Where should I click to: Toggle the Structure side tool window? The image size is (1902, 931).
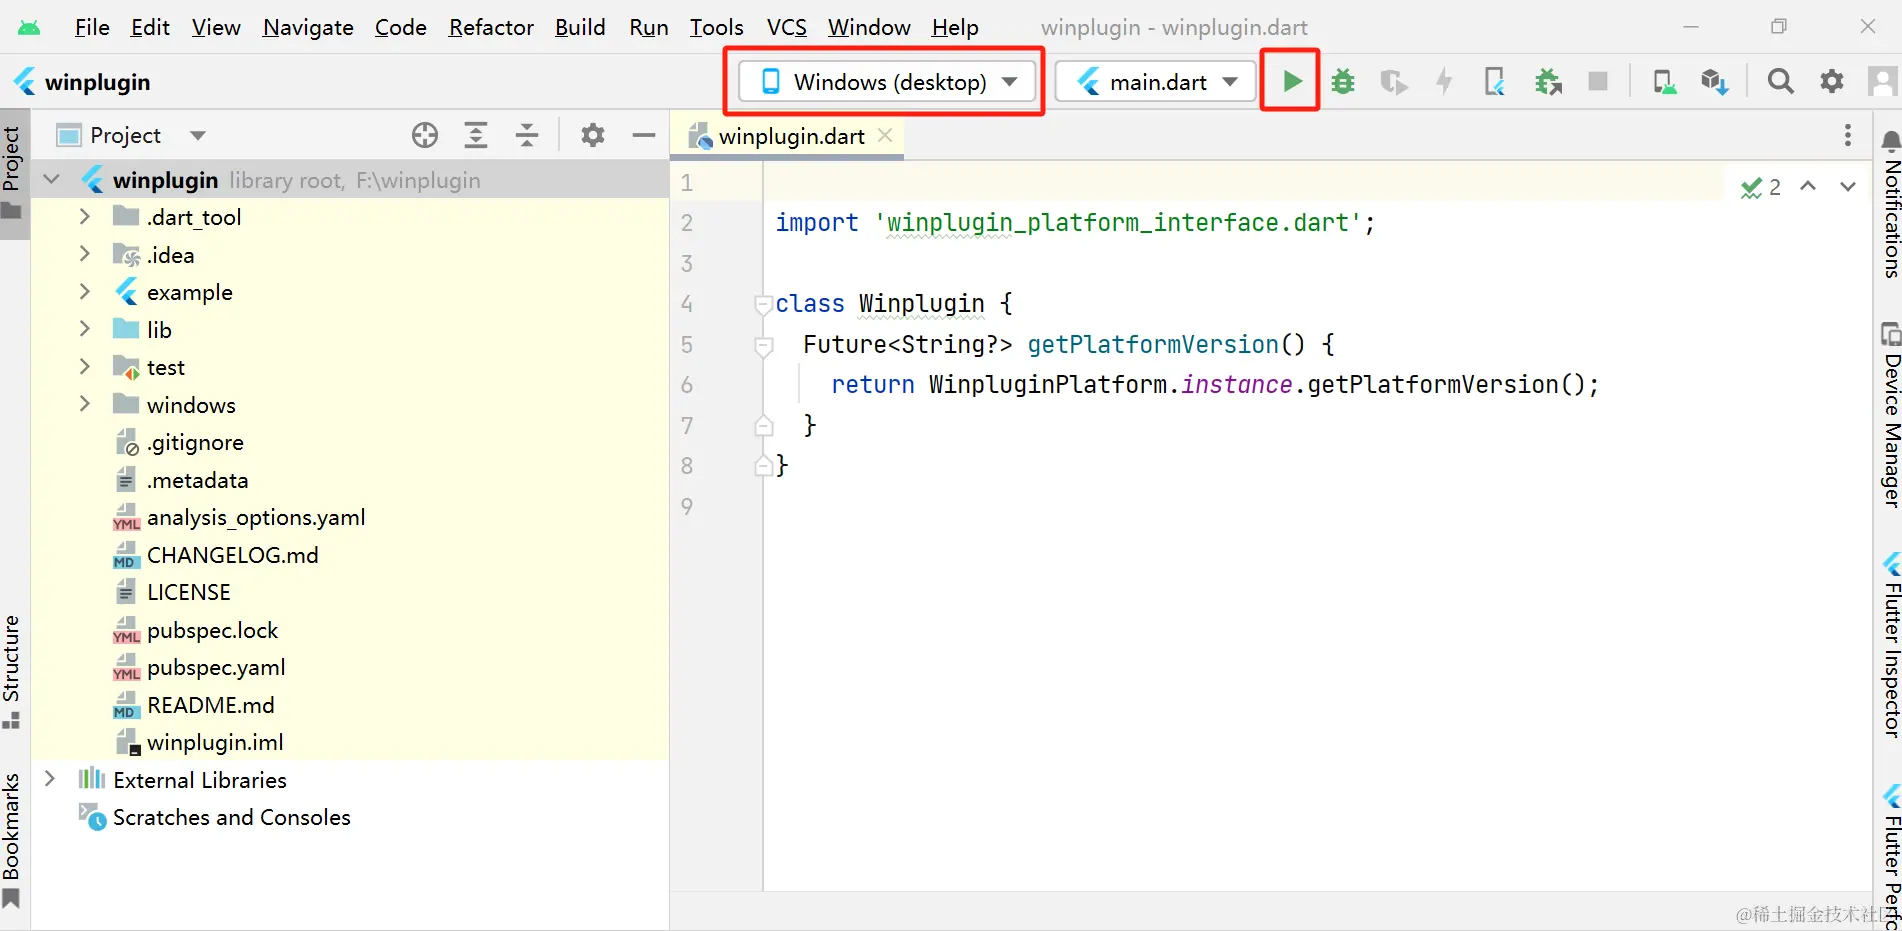pyautogui.click(x=12, y=671)
